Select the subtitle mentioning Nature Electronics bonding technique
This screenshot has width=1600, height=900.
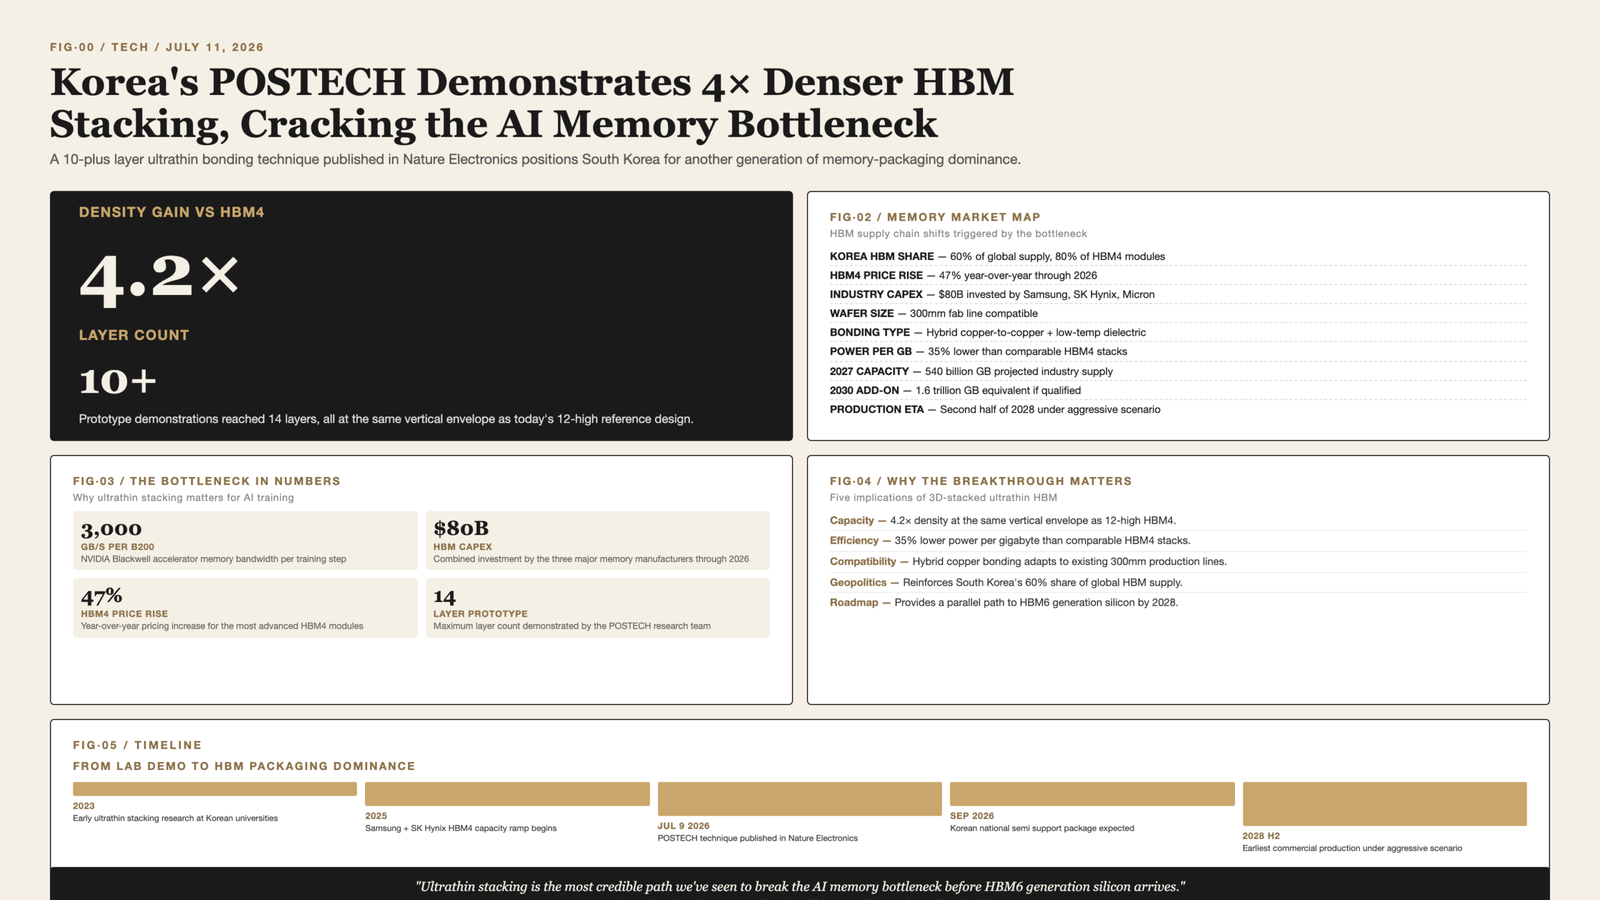coord(535,159)
